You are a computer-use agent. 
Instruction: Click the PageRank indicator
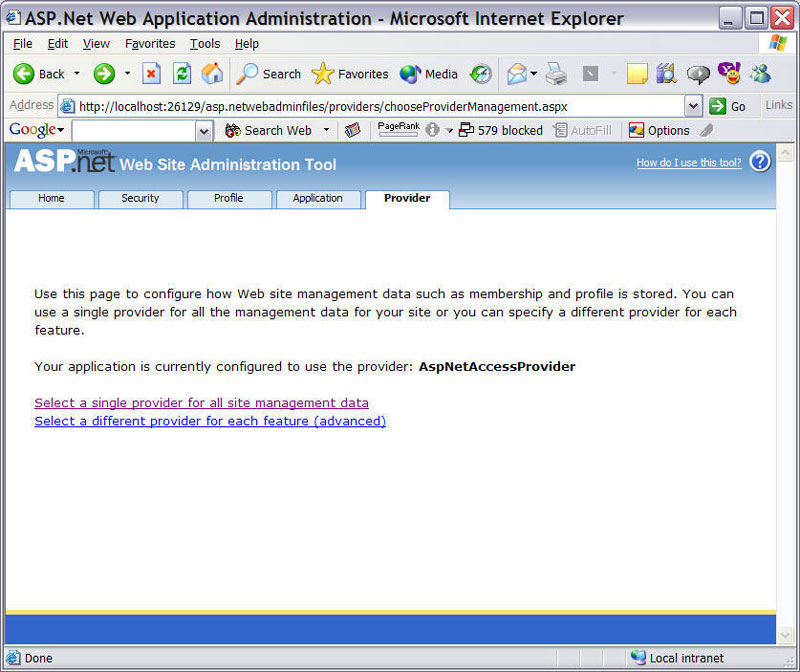[398, 129]
